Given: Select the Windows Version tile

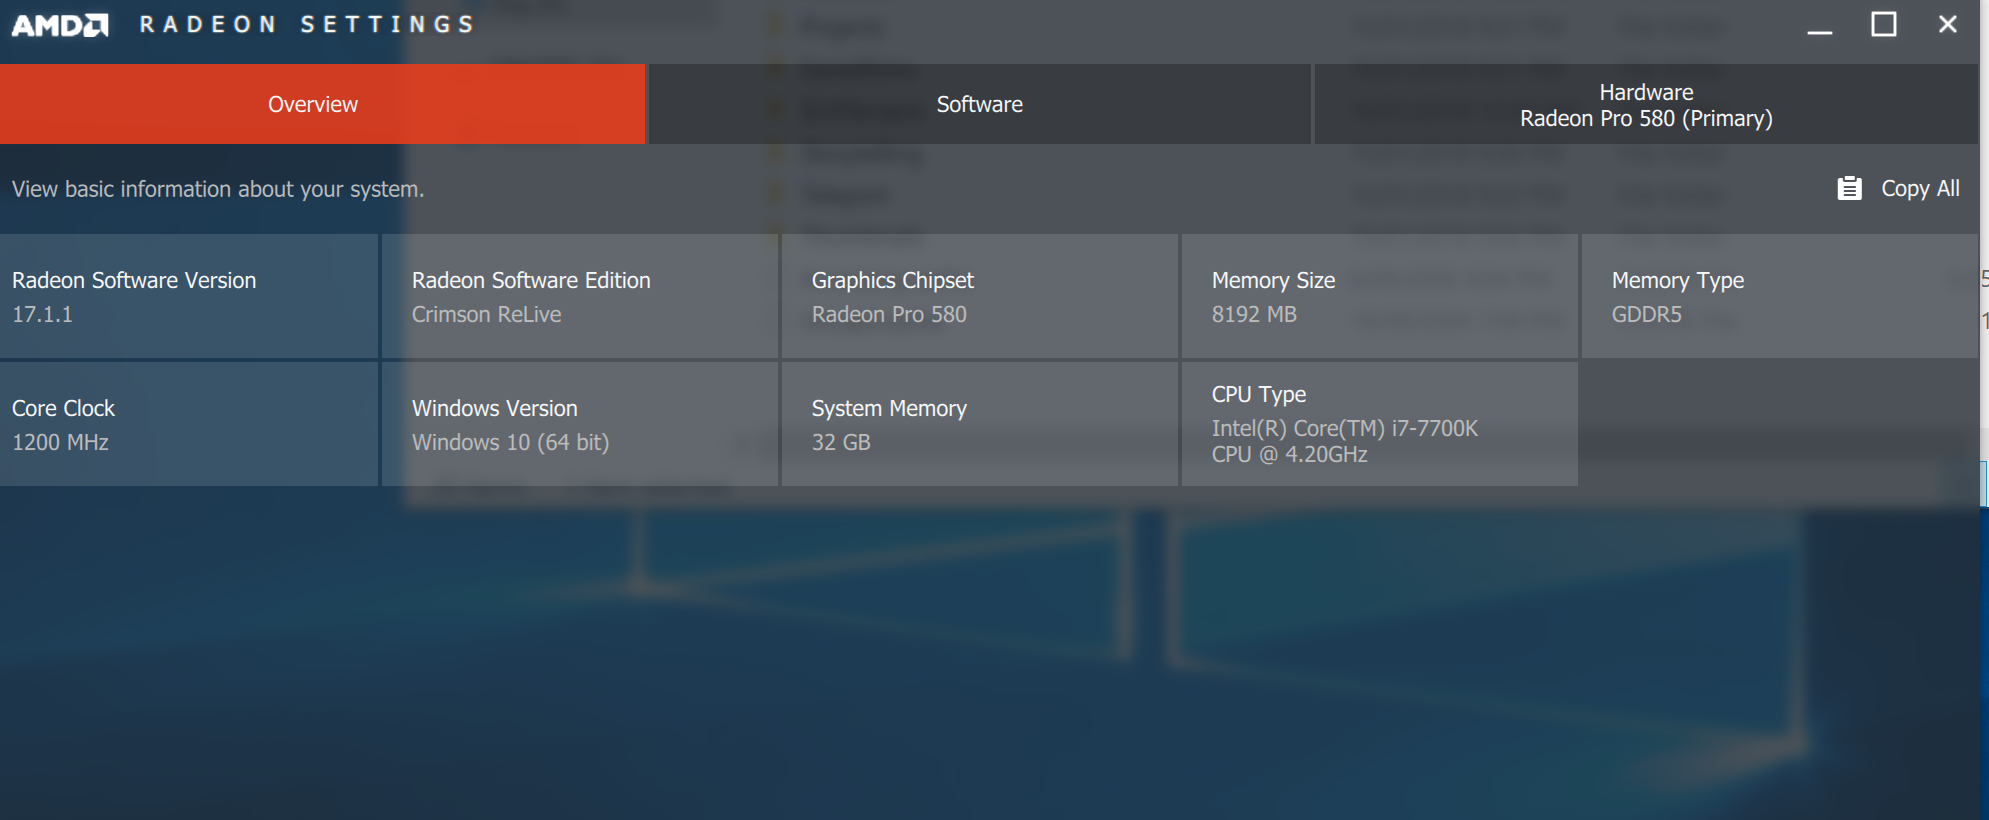Looking at the screenshot, I should [x=579, y=424].
